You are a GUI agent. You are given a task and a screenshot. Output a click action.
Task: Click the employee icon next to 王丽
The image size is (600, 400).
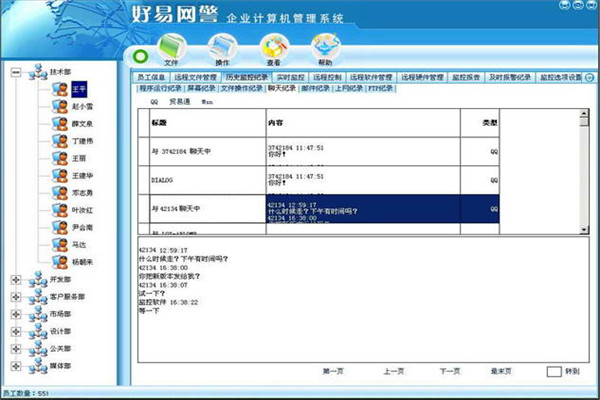(x=60, y=158)
